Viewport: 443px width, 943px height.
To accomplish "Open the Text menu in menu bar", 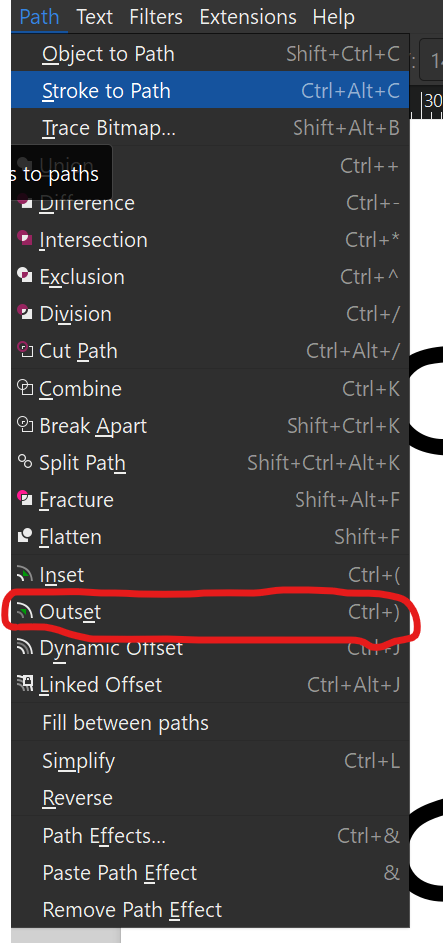I will (94, 17).
